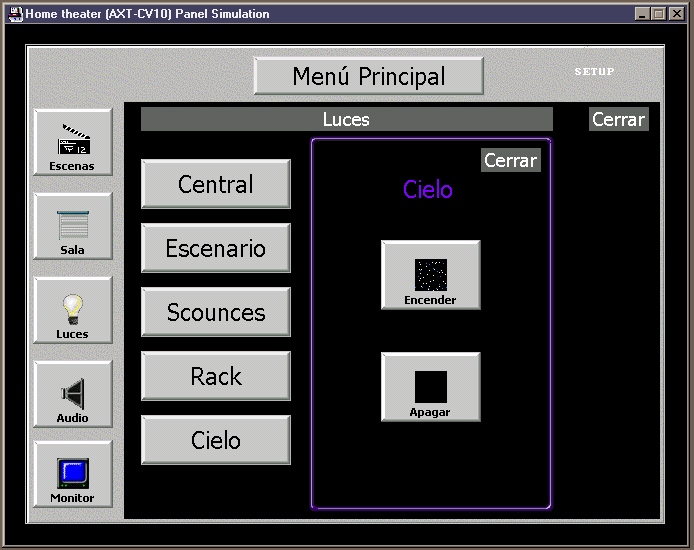The image size is (694, 550).
Task: Select the Monitor screen icon
Action: coord(73,475)
